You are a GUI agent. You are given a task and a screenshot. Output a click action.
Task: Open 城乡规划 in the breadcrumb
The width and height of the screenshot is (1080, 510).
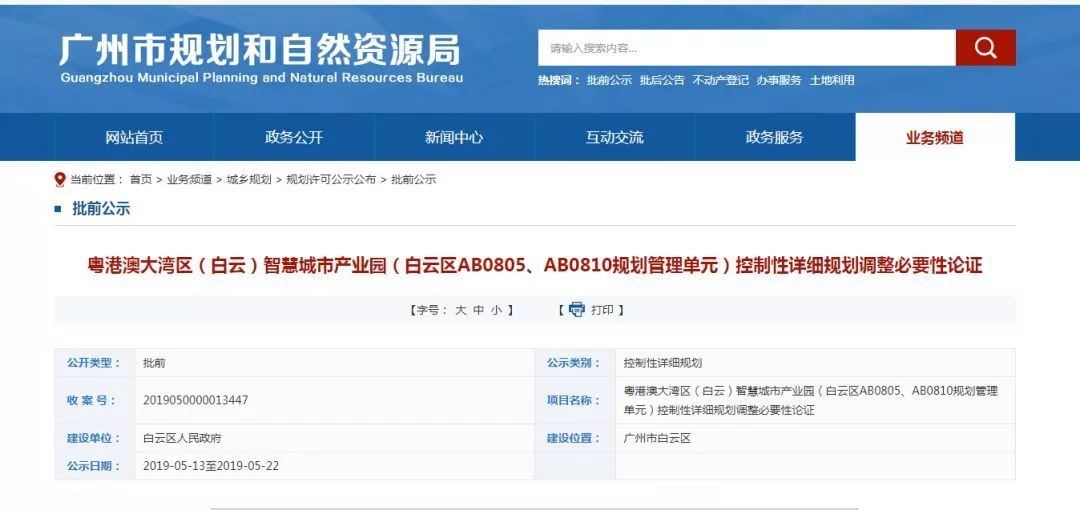(248, 180)
